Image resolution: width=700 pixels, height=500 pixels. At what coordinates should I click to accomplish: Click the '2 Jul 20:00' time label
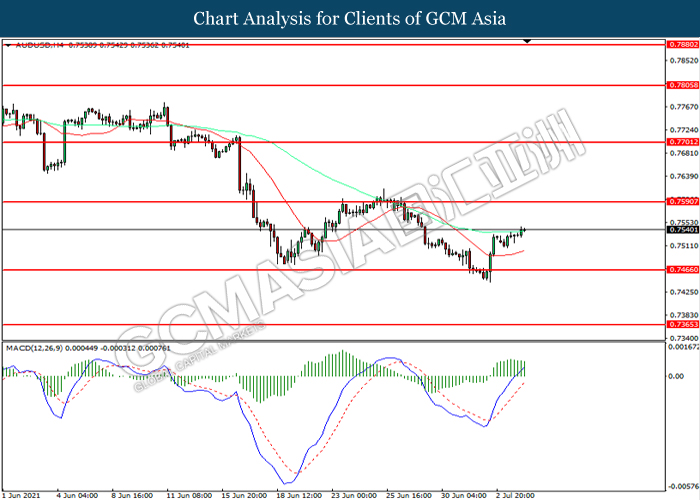coord(515,496)
